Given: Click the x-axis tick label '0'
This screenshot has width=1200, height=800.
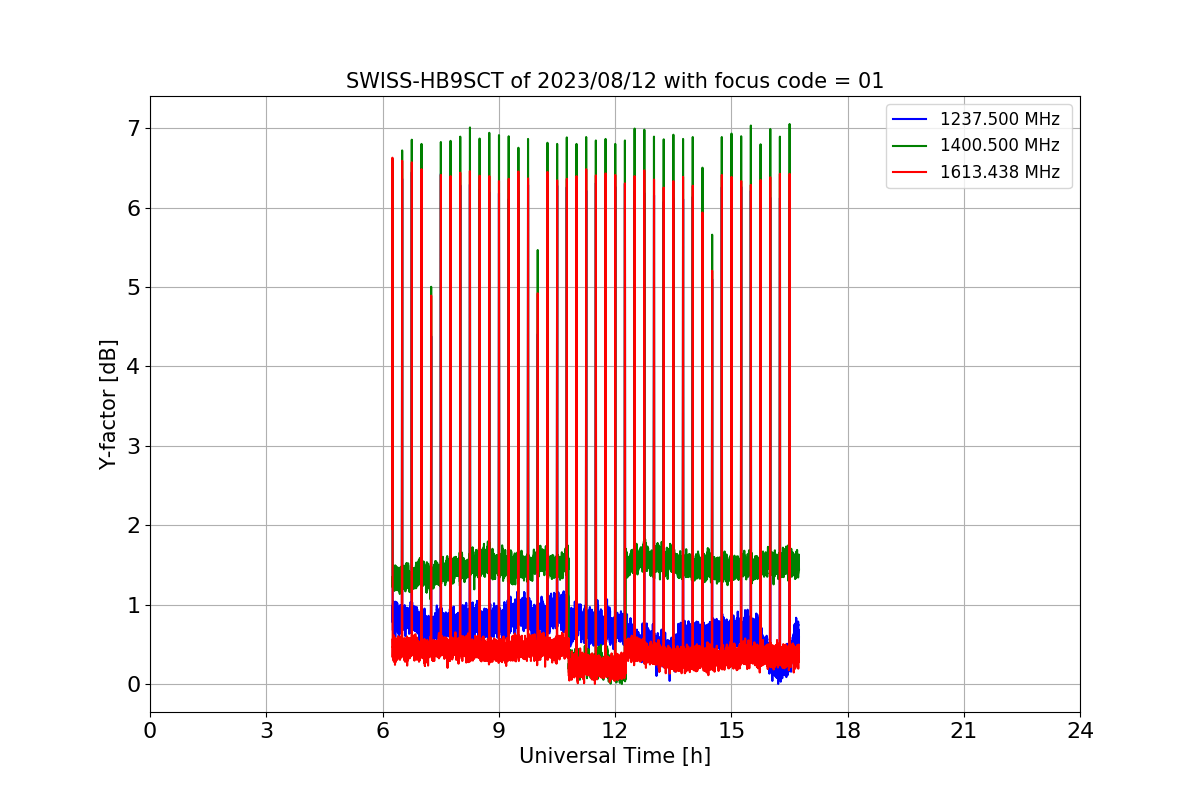Looking at the screenshot, I should (x=150, y=731).
